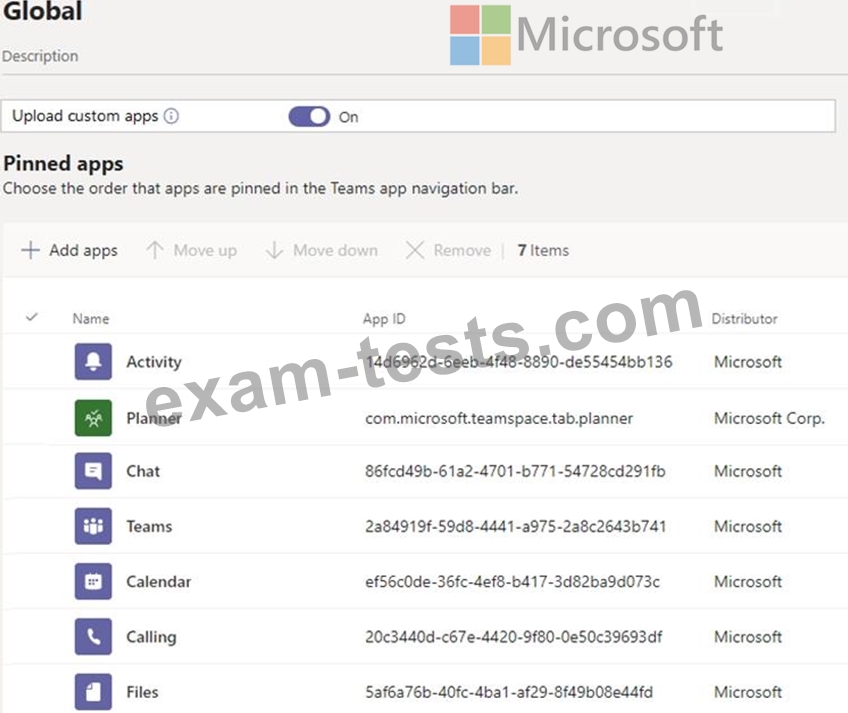848x713 pixels.
Task: Click the Pinned apps heading
Action: (63, 163)
